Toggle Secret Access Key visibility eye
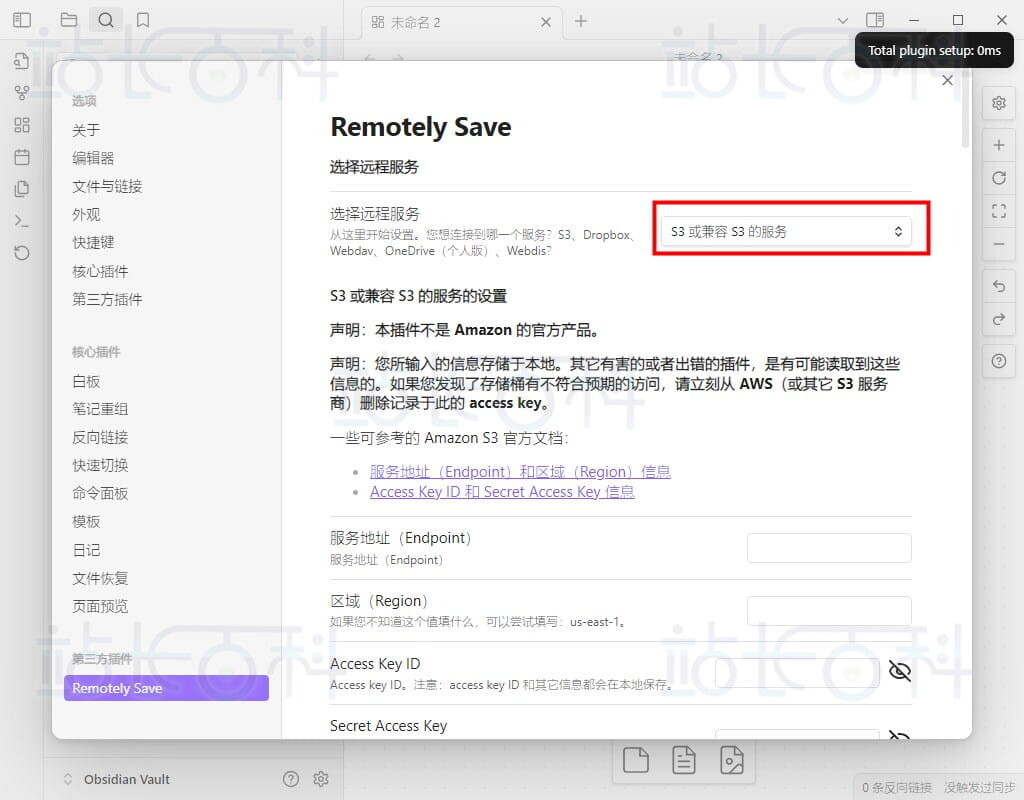The image size is (1024, 800). [x=899, y=734]
